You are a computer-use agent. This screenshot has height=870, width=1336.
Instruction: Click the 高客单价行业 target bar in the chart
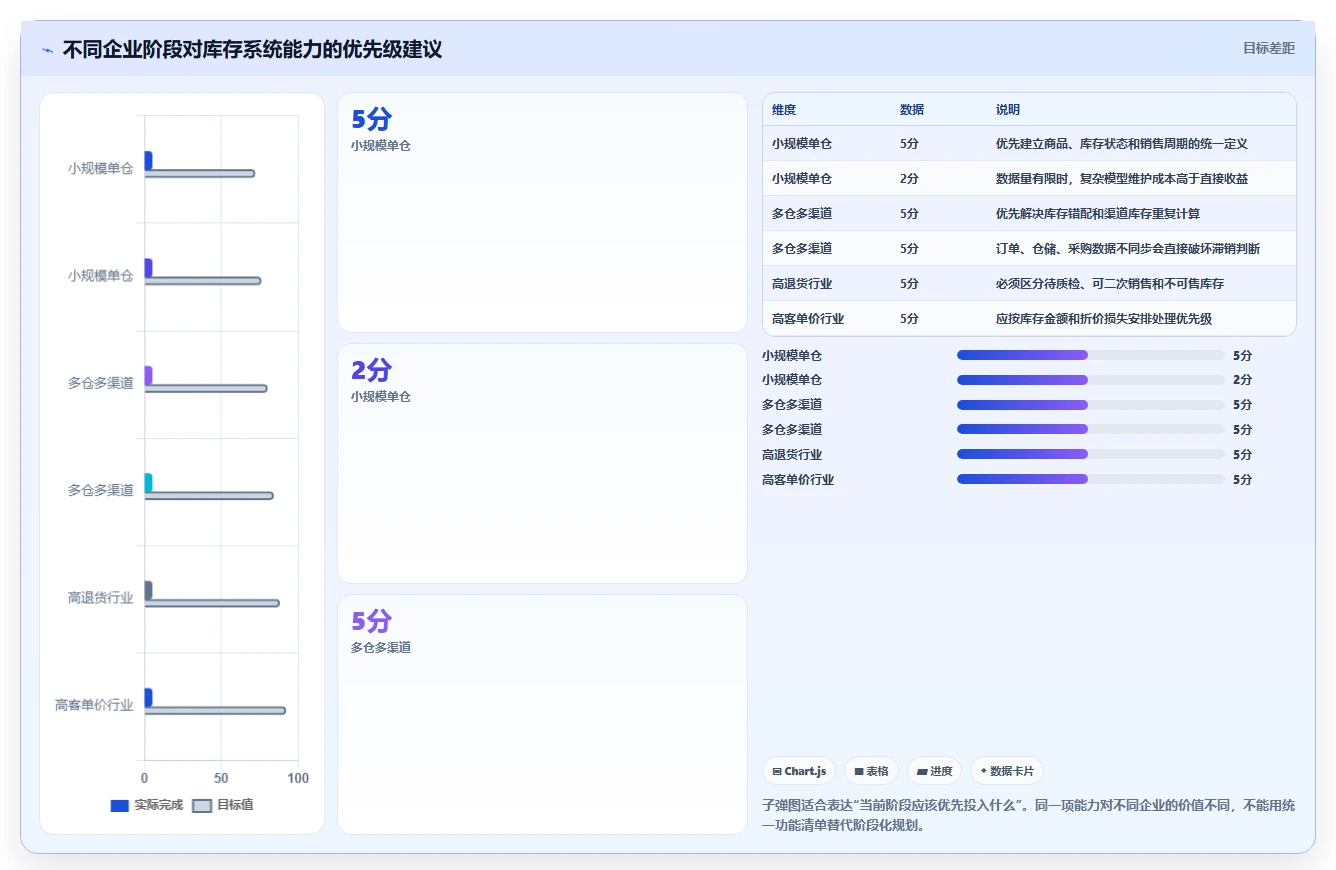click(x=215, y=711)
